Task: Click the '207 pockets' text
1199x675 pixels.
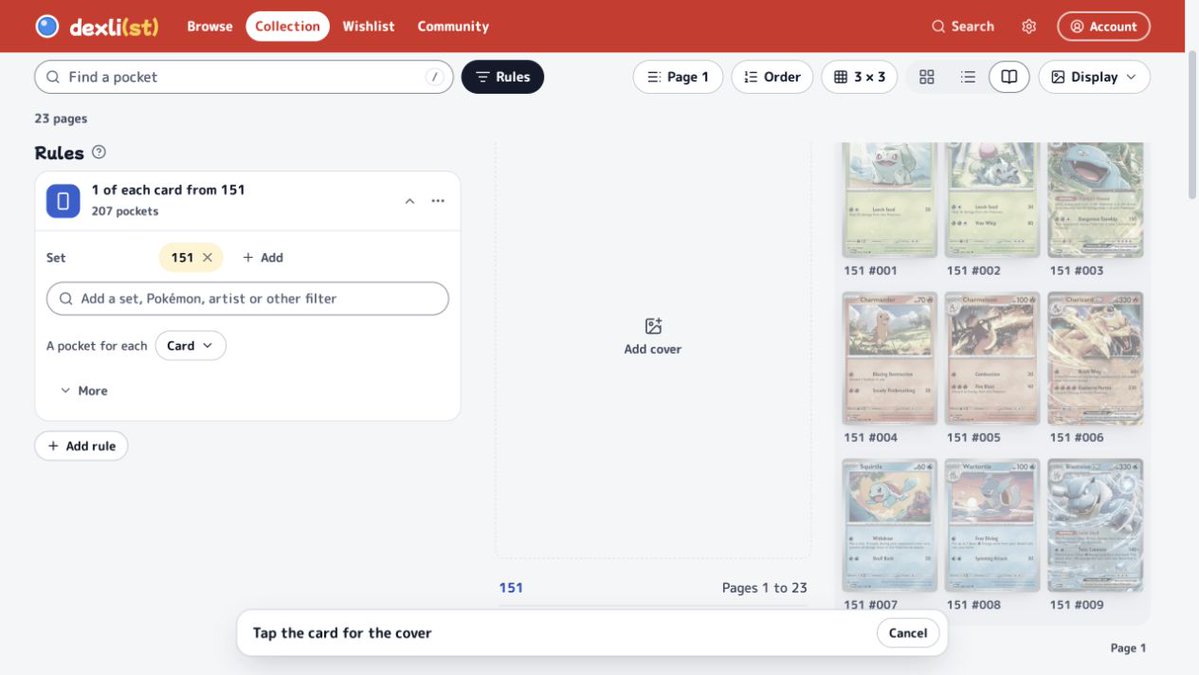Action: click(x=125, y=211)
